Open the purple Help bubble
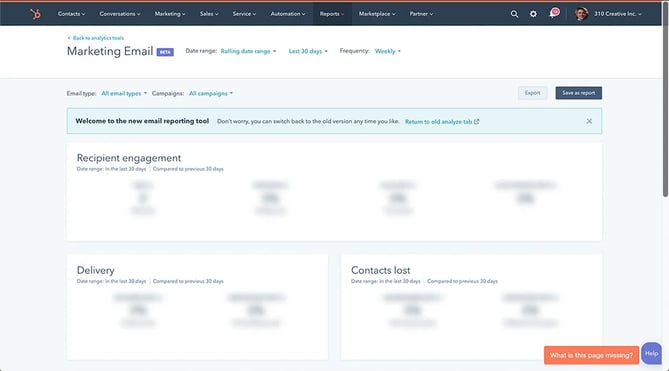Viewport: 669px width, 371px height. [652, 354]
